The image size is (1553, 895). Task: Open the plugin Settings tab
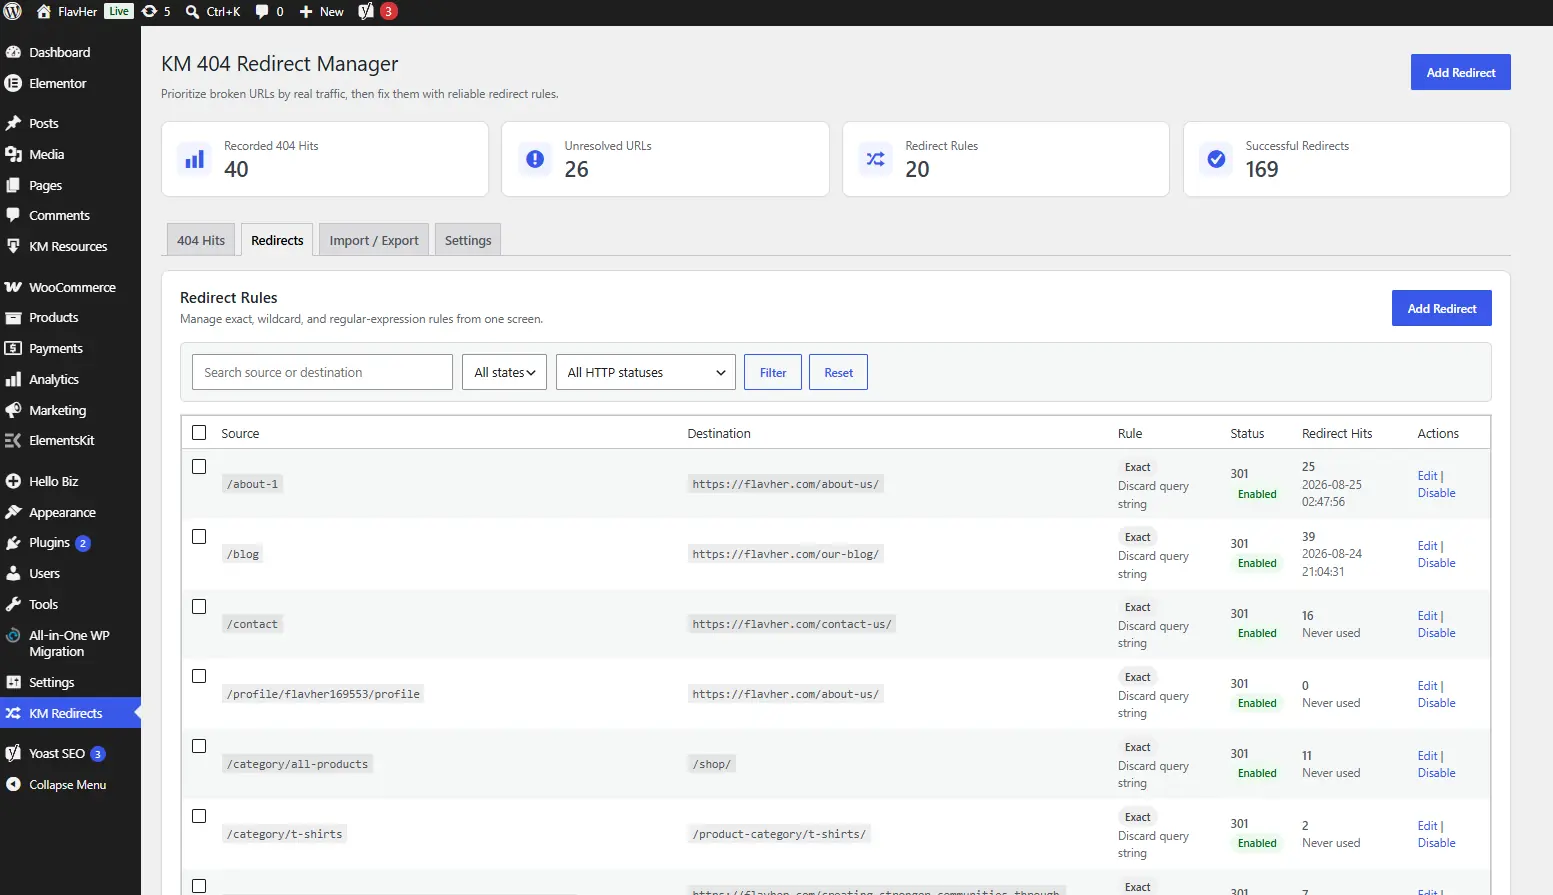pos(468,240)
